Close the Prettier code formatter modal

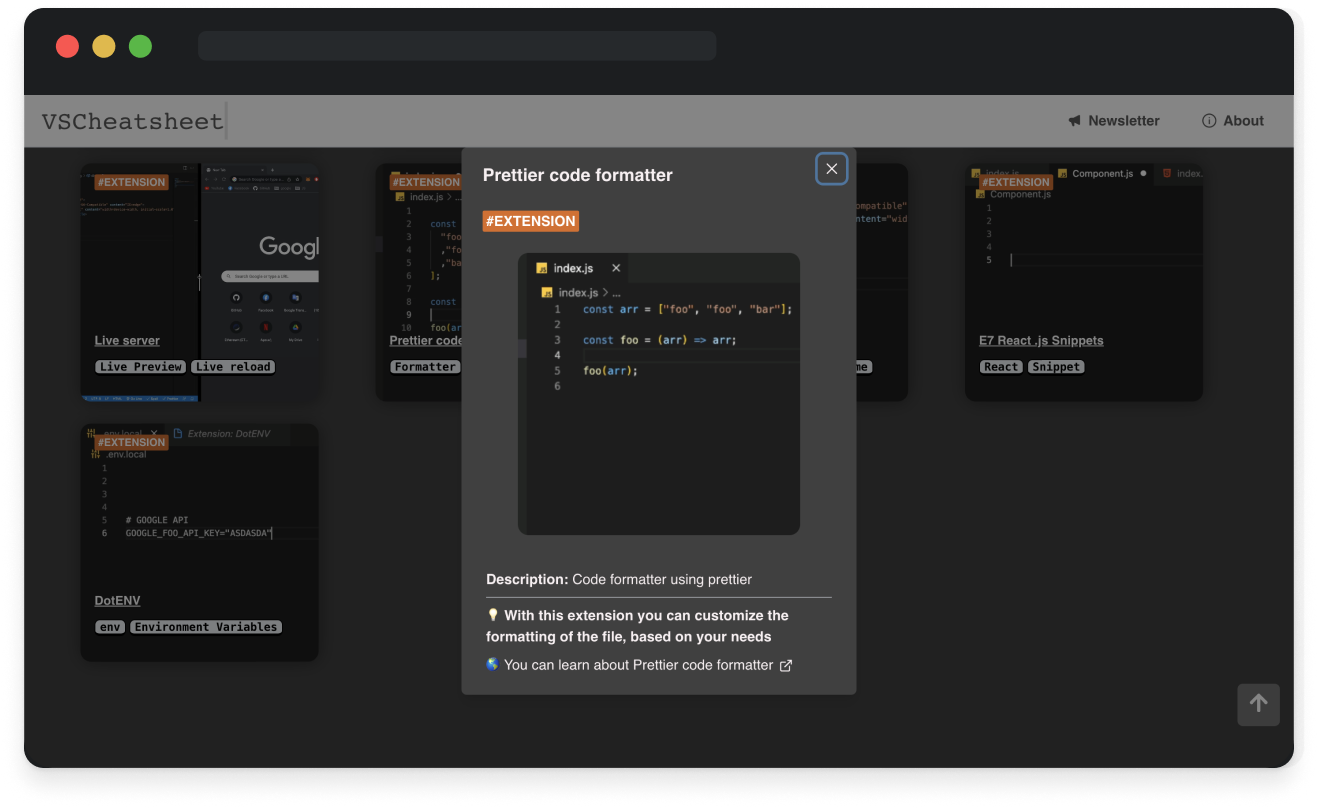(831, 169)
